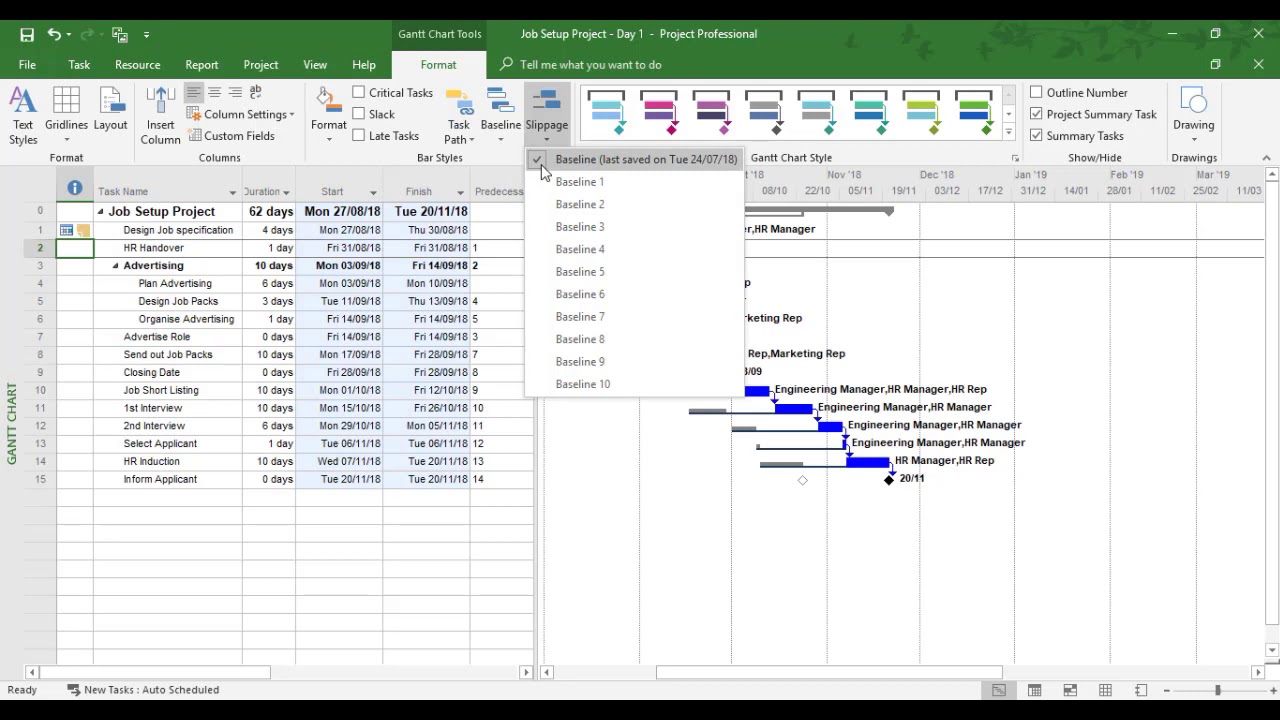Viewport: 1280px width, 720px height.
Task: Click New Tasks Auto Scheduled status entry
Action: [x=143, y=690]
